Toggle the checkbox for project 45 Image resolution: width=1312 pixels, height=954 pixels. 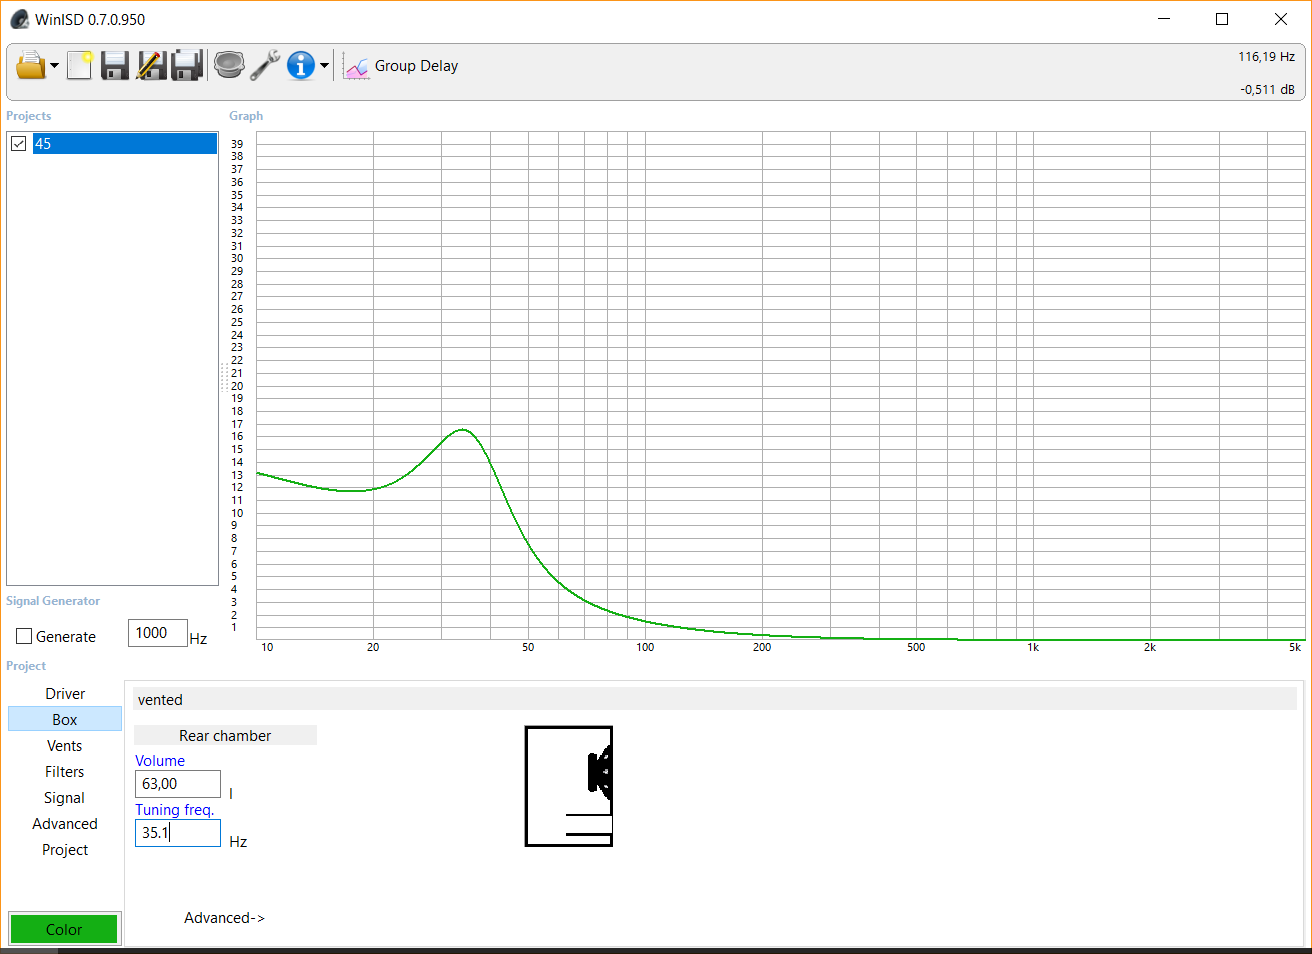(x=19, y=144)
